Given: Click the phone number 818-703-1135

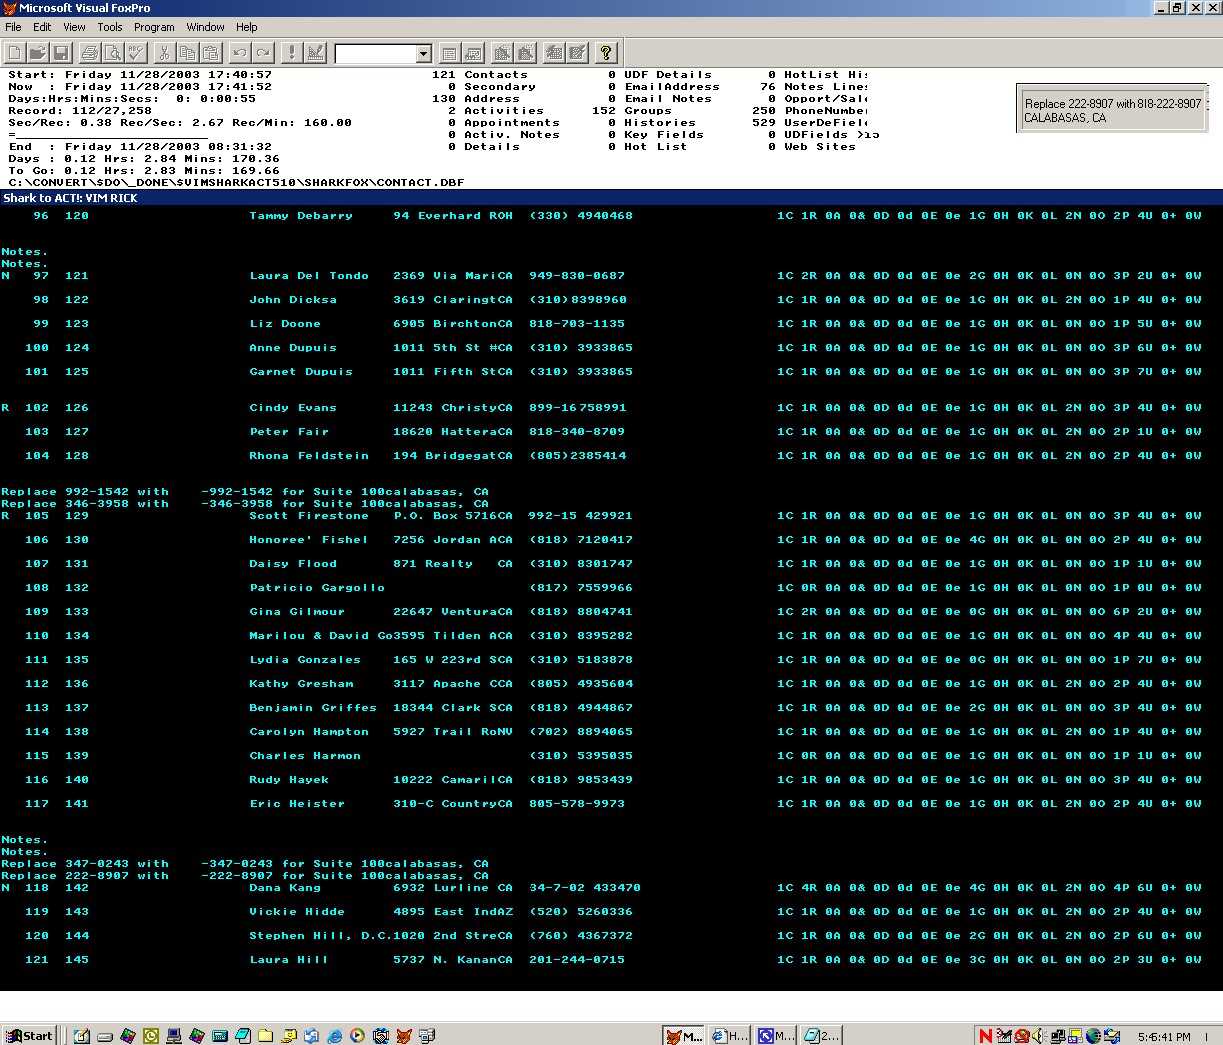Looking at the screenshot, I should [577, 324].
